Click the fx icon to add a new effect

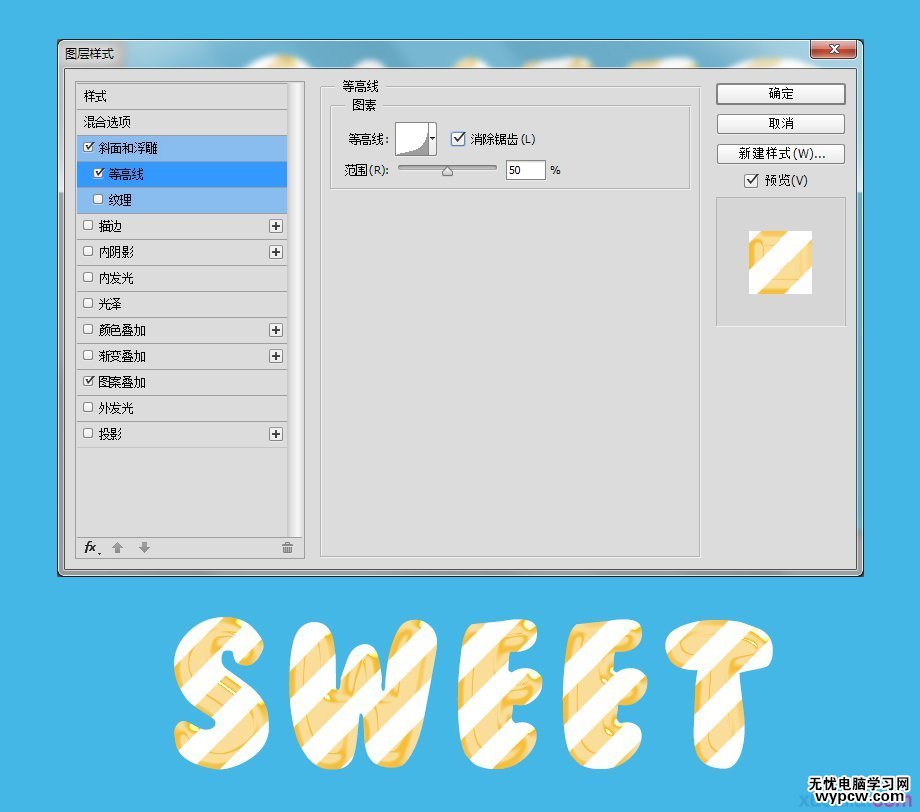click(x=90, y=548)
